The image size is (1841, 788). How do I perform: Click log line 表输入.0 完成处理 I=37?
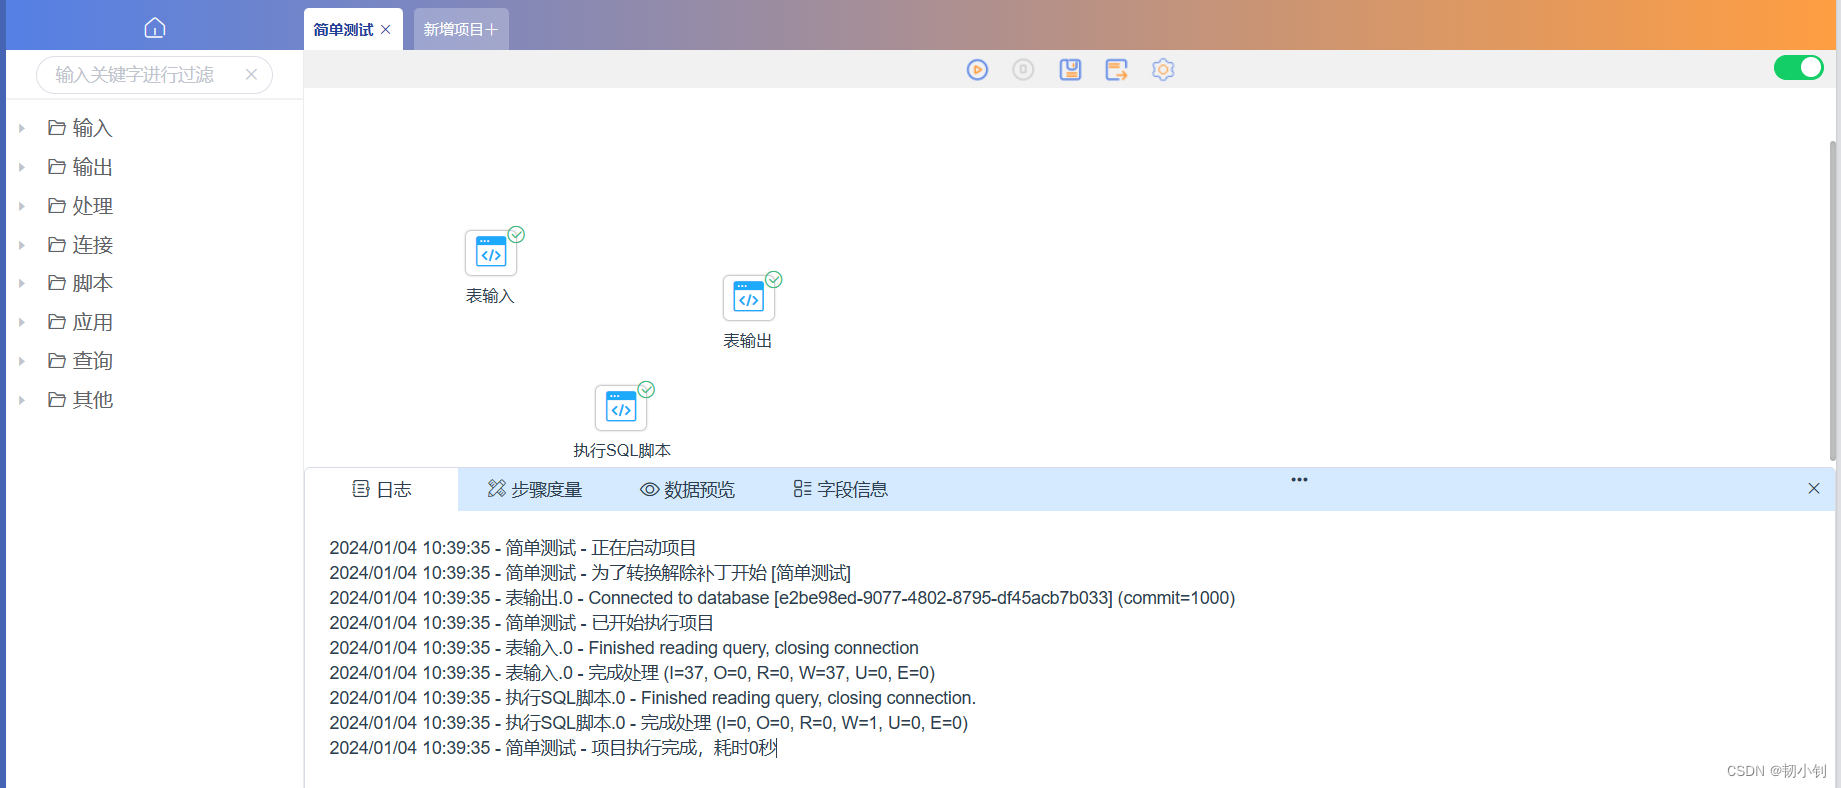pos(632,673)
